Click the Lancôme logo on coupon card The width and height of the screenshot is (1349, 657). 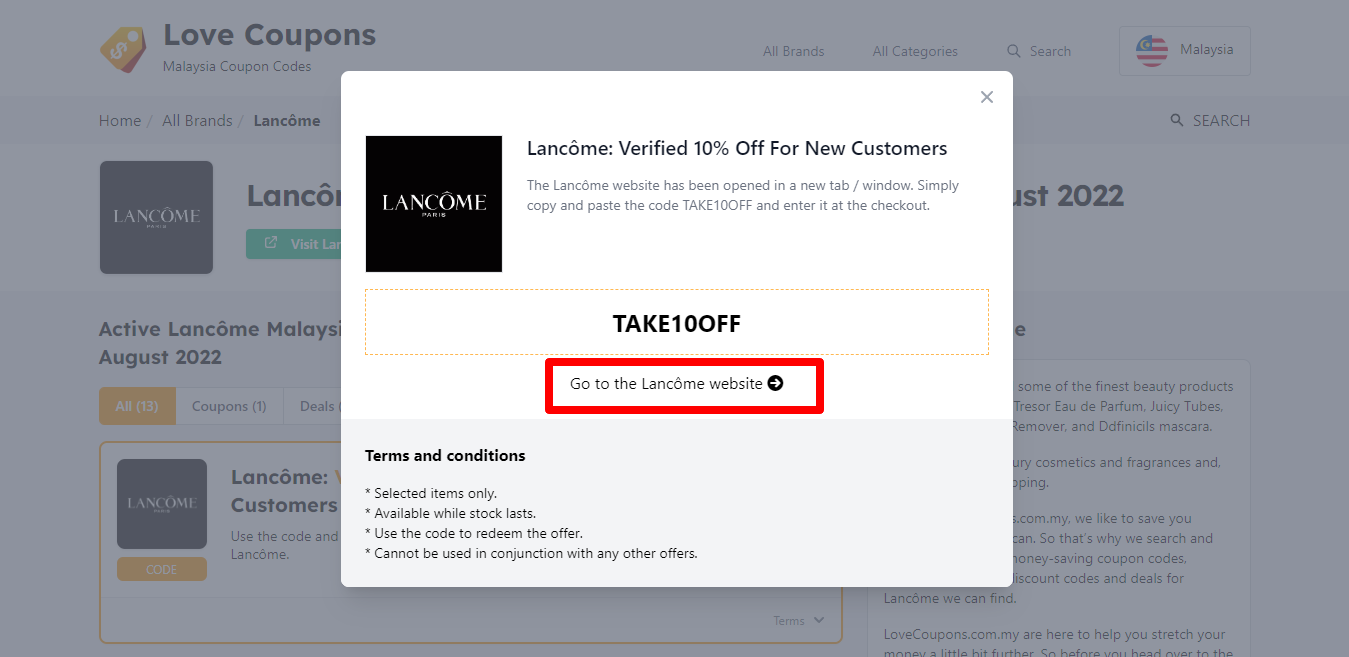[x=162, y=503]
